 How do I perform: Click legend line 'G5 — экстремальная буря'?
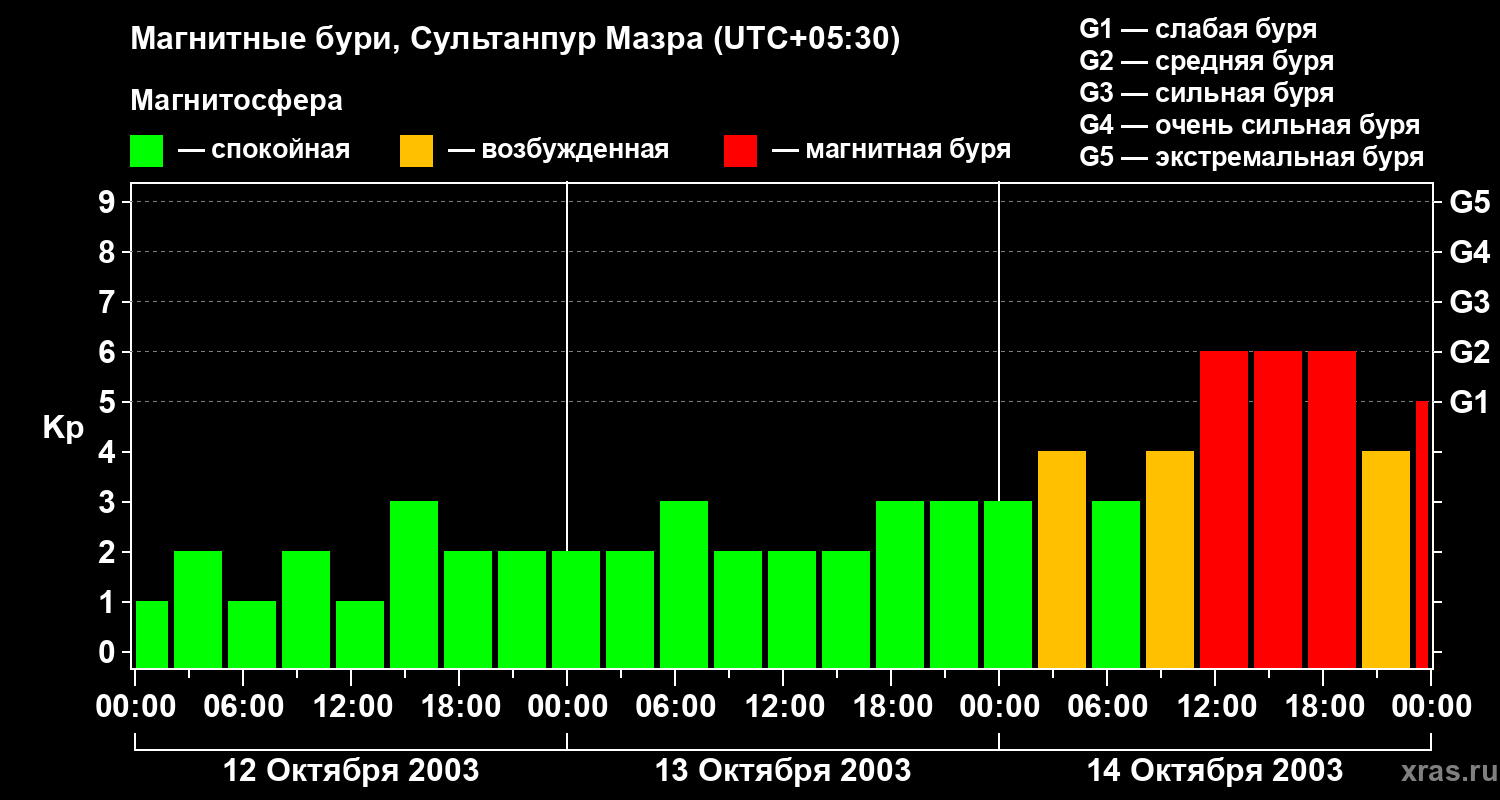coord(1252,157)
